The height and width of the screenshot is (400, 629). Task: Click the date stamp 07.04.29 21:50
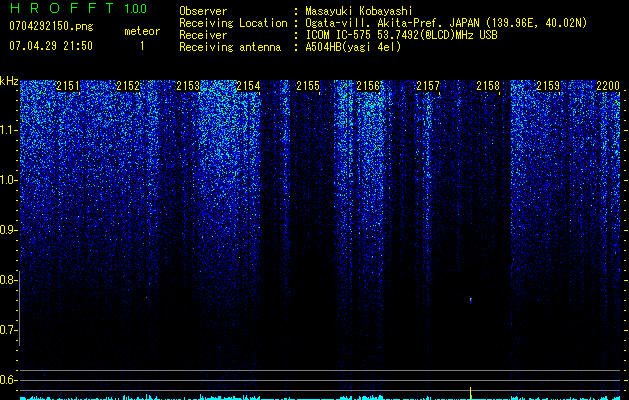point(51,46)
